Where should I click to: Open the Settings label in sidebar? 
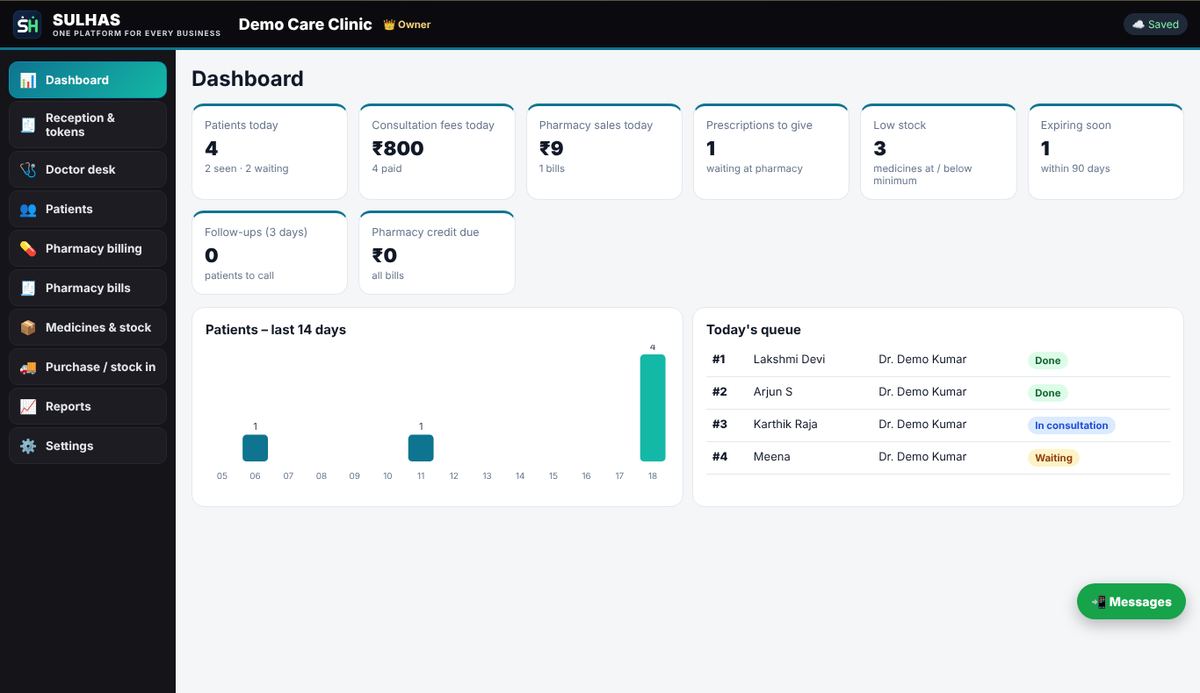coord(69,446)
